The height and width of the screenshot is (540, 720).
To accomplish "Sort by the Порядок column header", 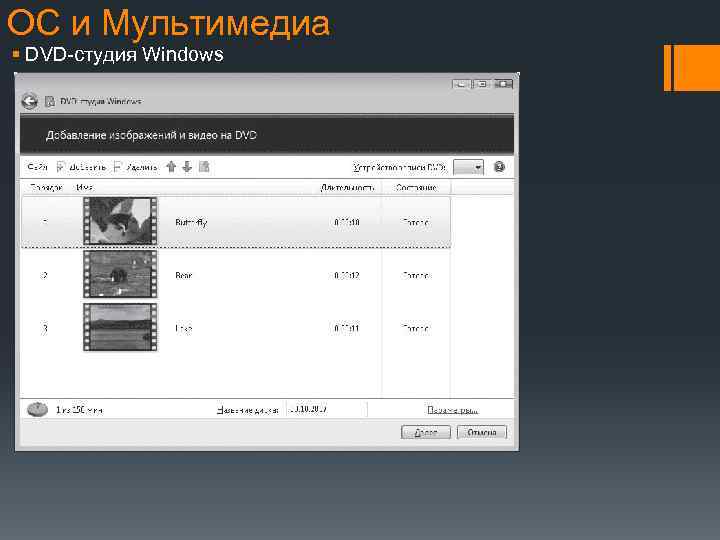I will tap(46, 187).
